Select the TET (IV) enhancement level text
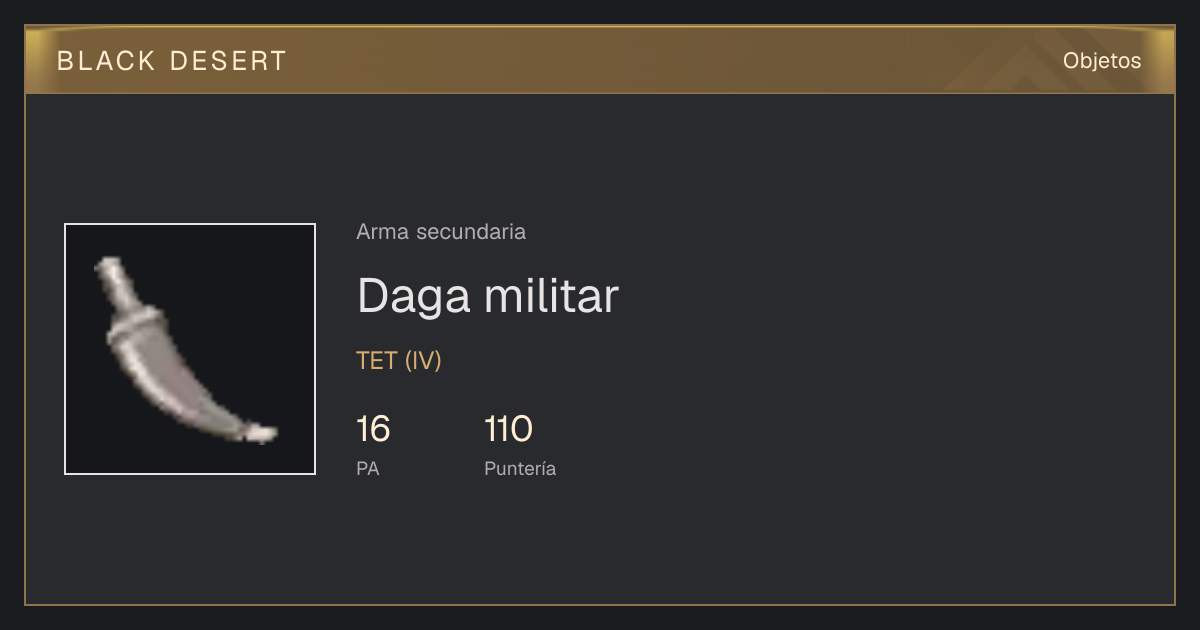This screenshot has width=1200, height=630. [399, 361]
